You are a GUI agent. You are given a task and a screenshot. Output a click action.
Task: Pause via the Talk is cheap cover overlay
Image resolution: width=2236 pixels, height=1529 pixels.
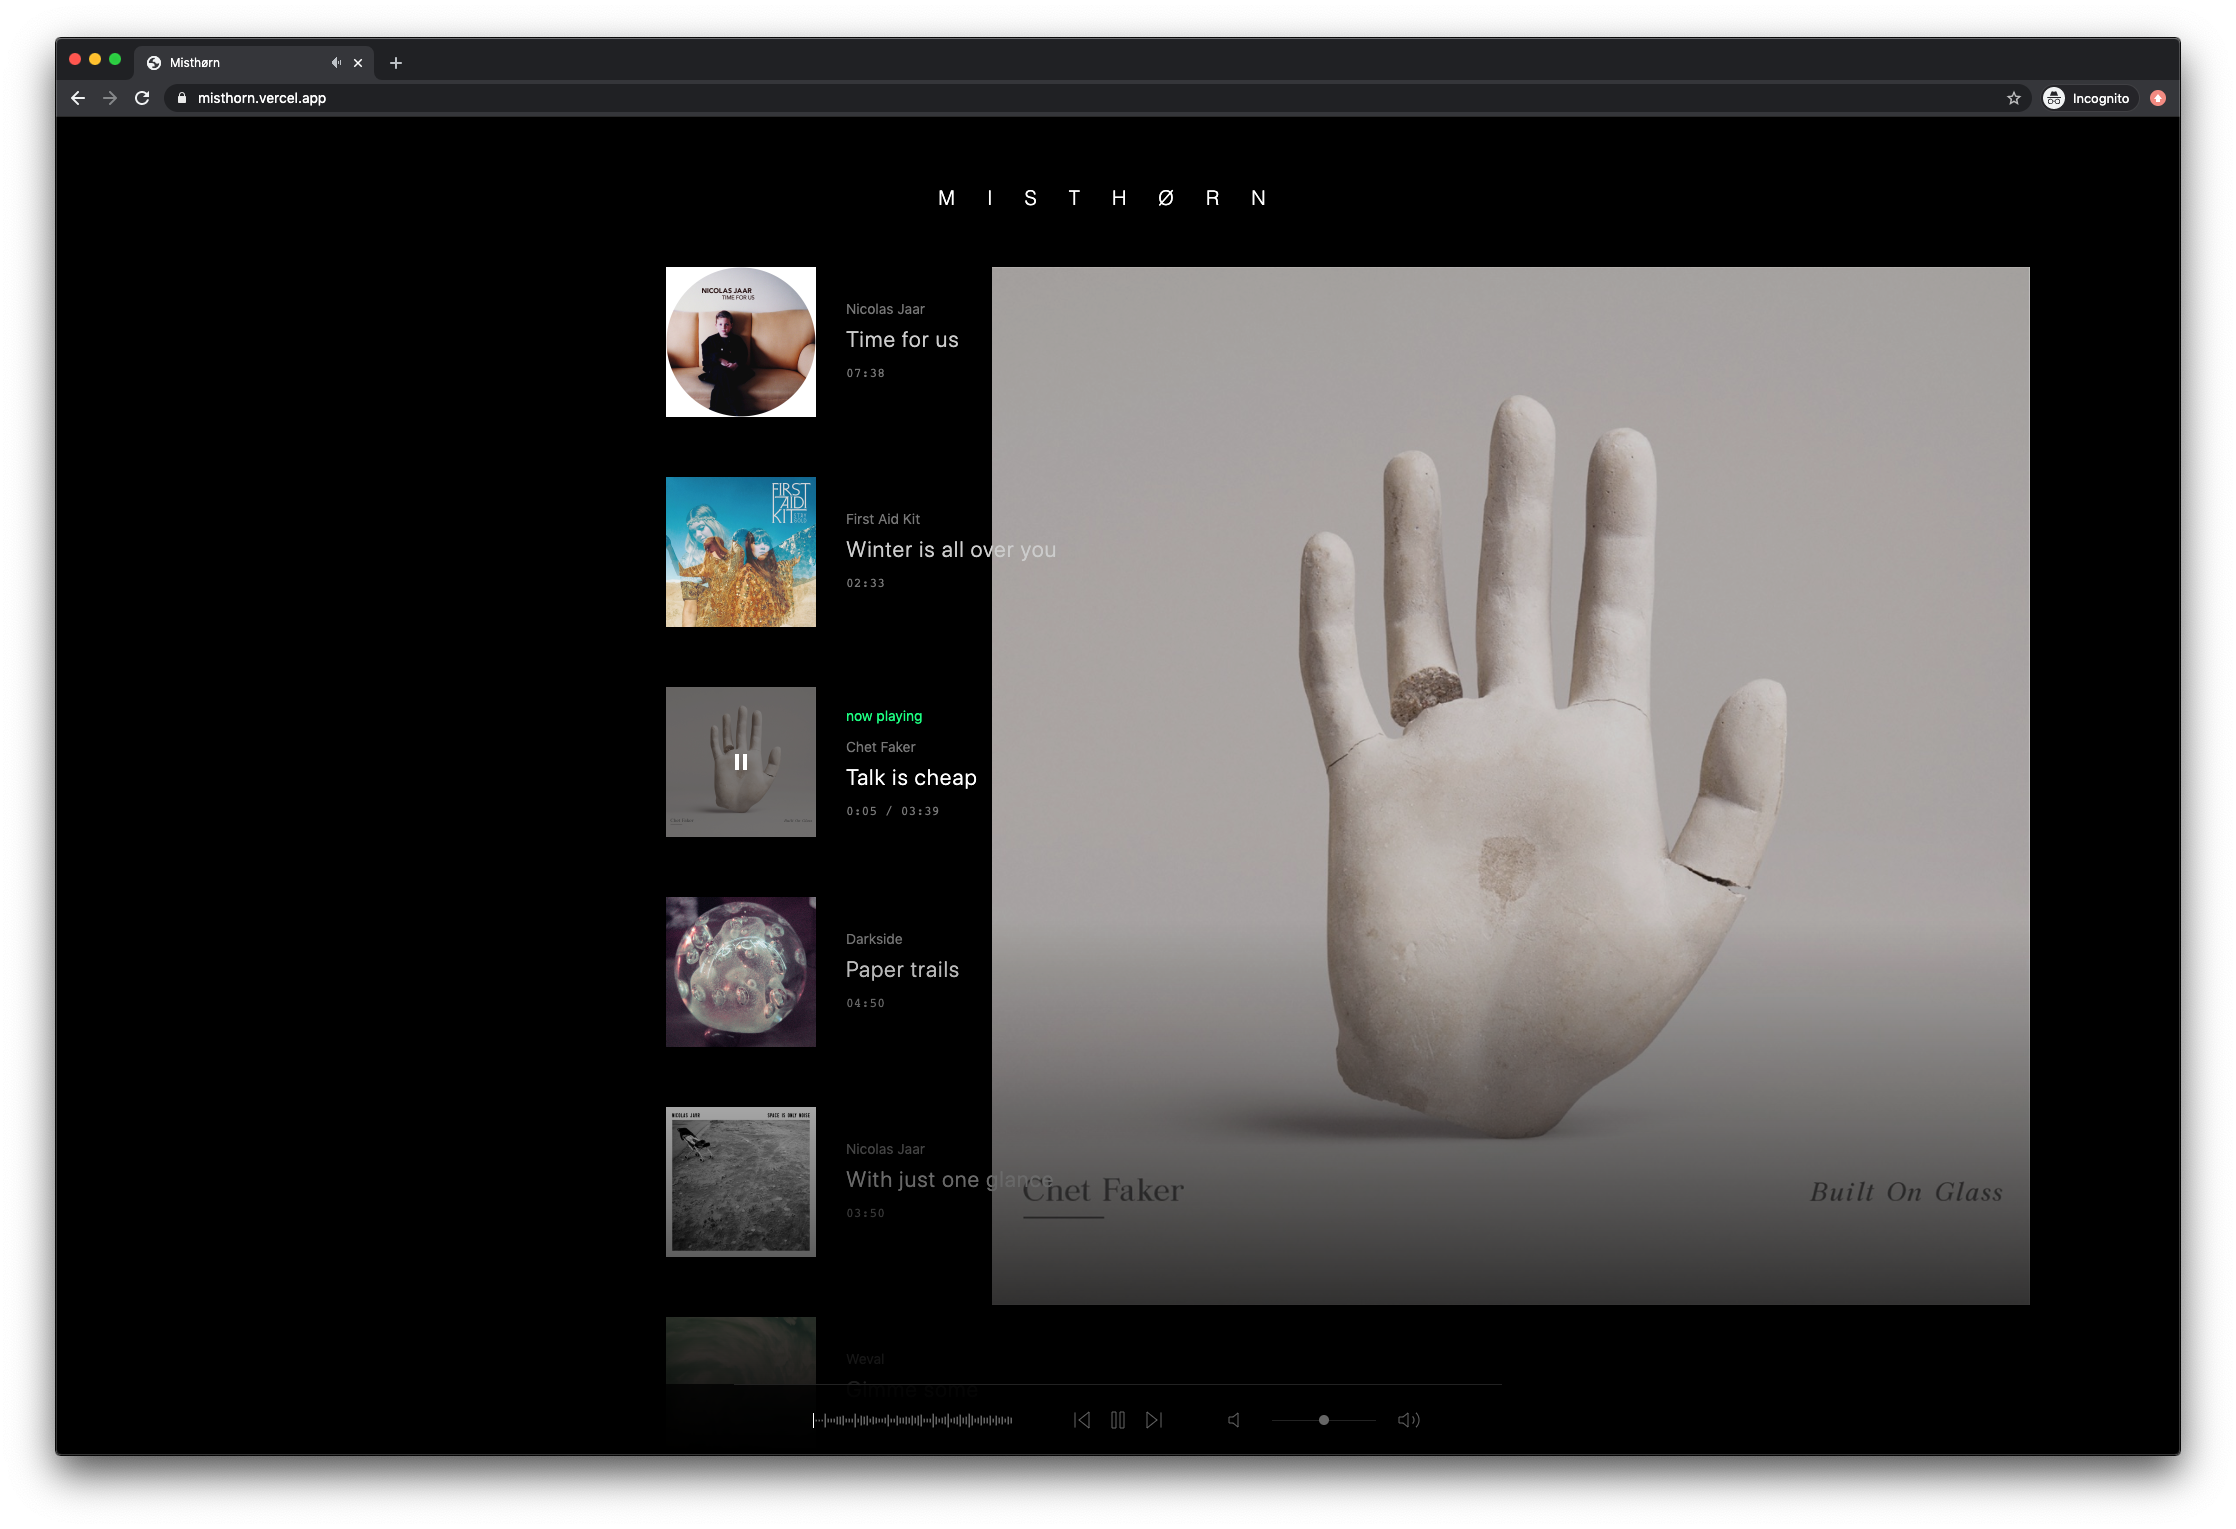coord(741,762)
